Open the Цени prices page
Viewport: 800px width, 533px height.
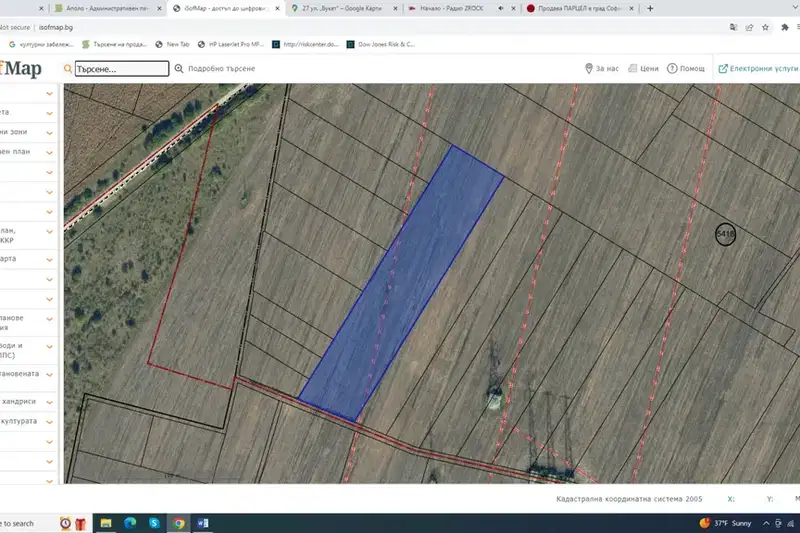point(643,68)
